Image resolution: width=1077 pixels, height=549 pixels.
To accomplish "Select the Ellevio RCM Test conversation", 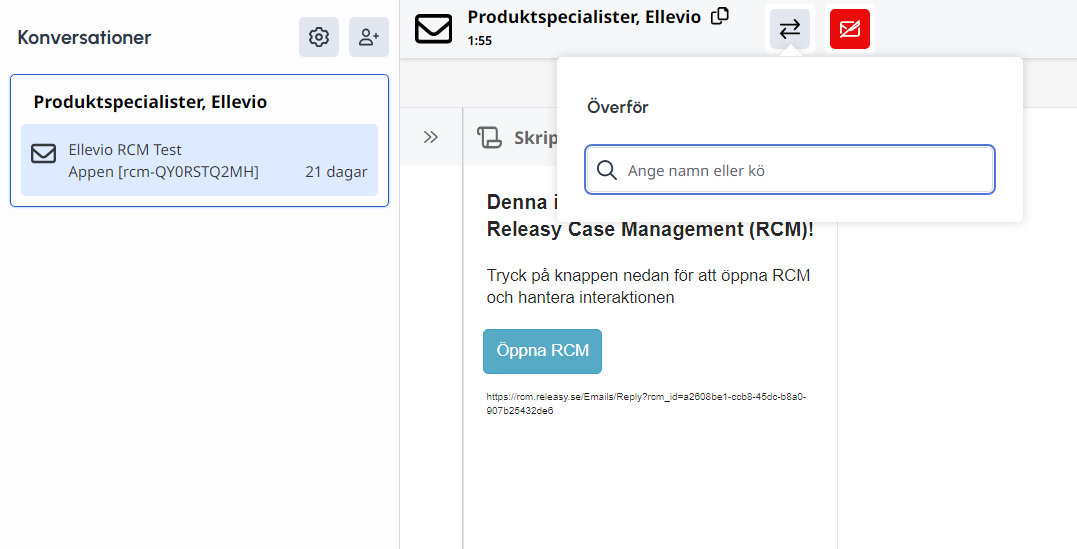I will (x=199, y=160).
